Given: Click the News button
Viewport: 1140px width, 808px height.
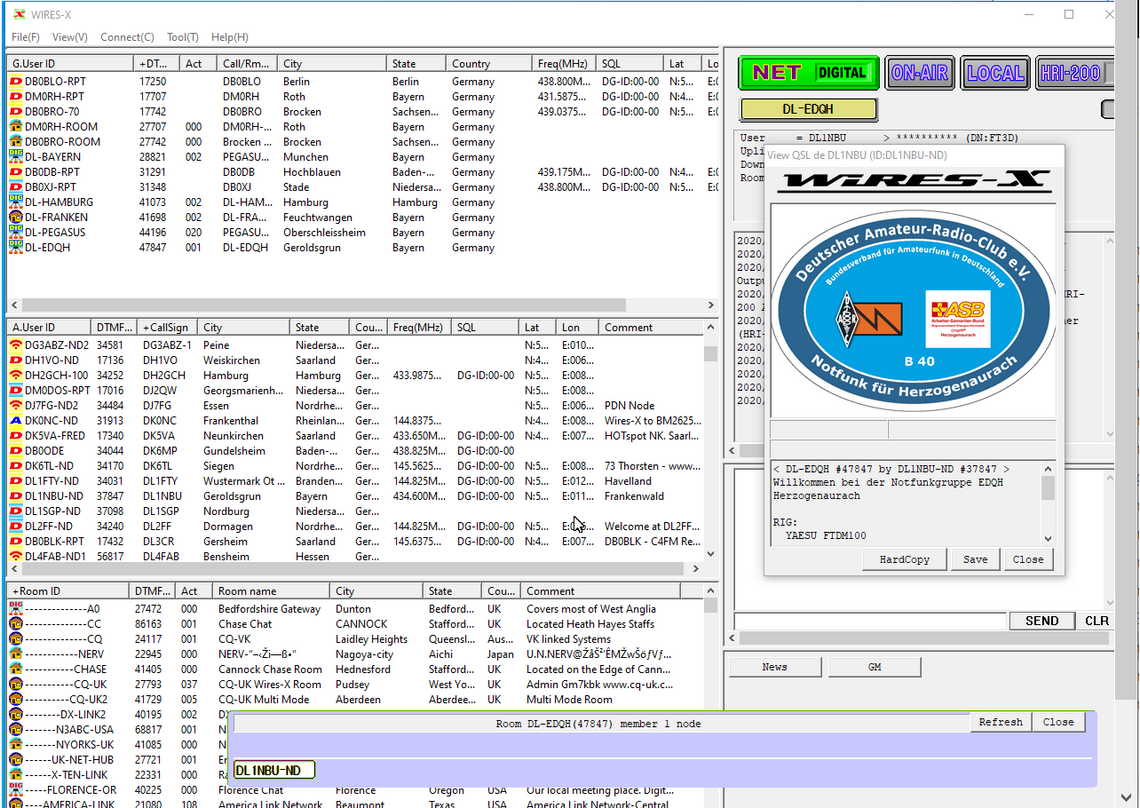Looking at the screenshot, I should click(x=775, y=667).
